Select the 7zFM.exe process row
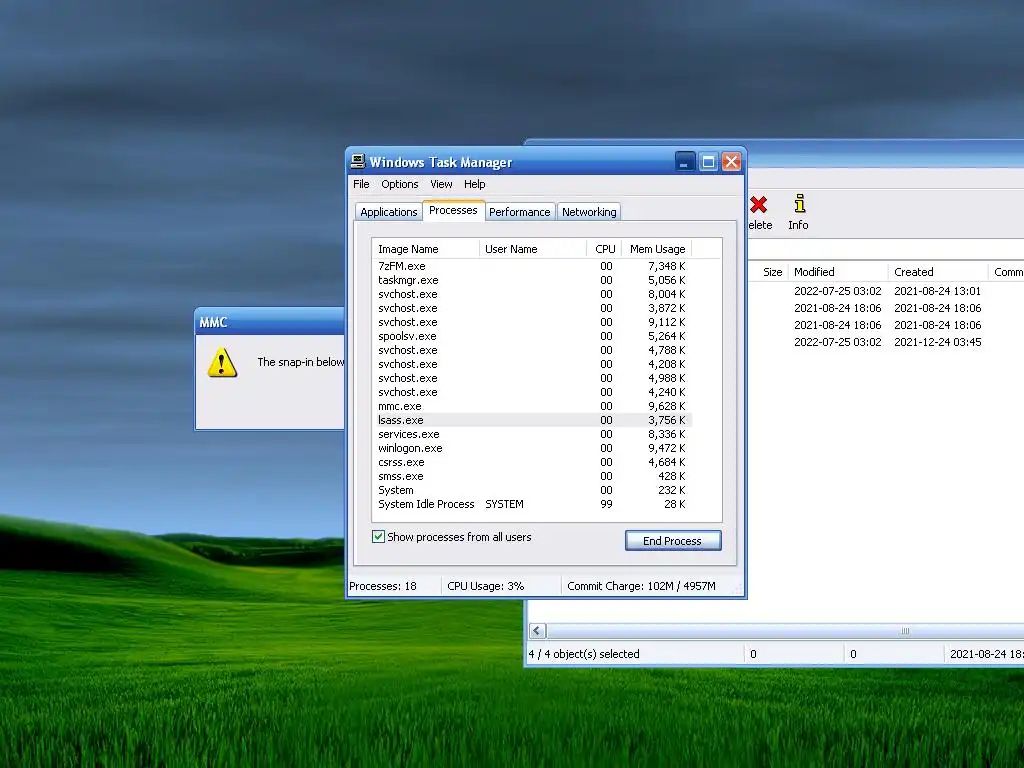This screenshot has width=1024, height=768. click(532, 266)
